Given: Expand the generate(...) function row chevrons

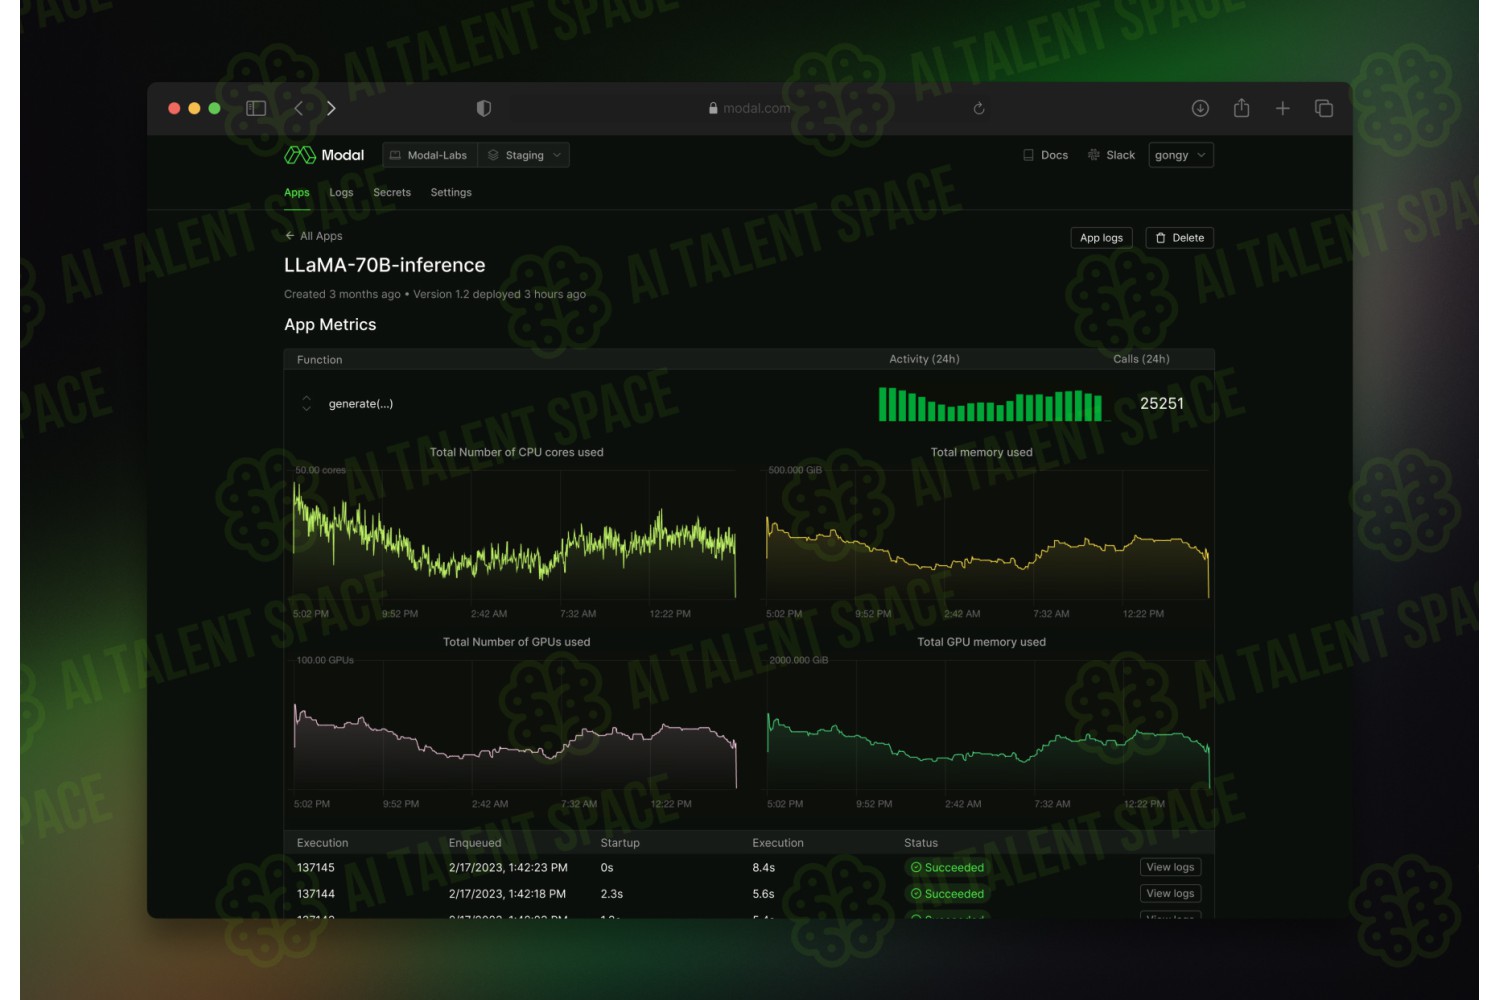Looking at the screenshot, I should [x=306, y=404].
